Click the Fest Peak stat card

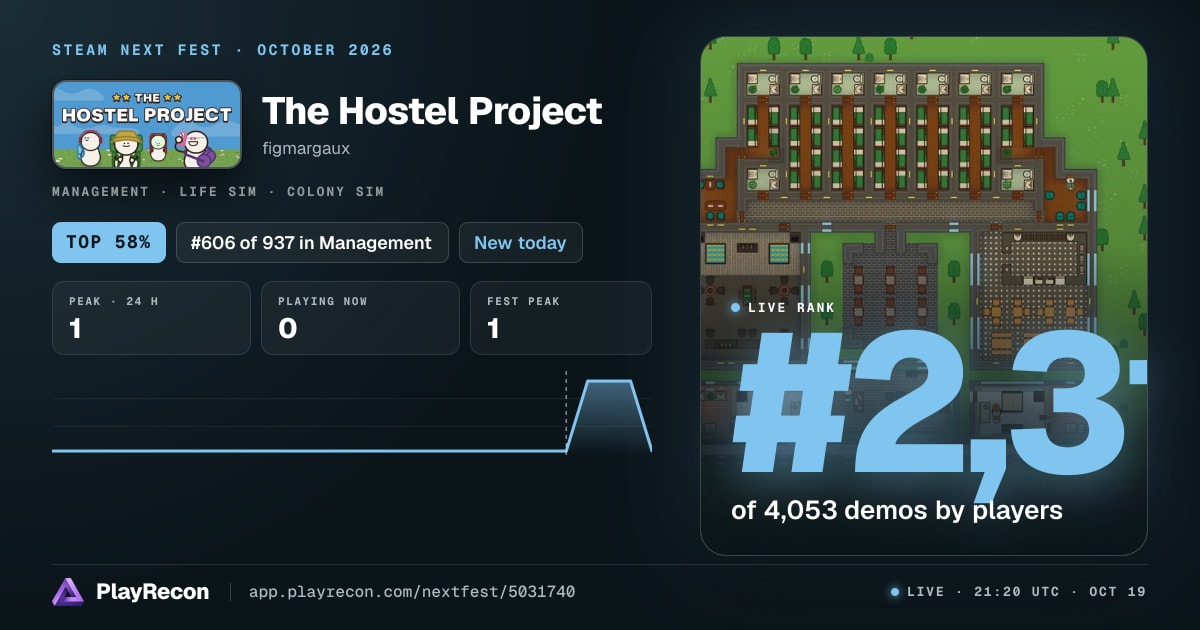pos(560,318)
